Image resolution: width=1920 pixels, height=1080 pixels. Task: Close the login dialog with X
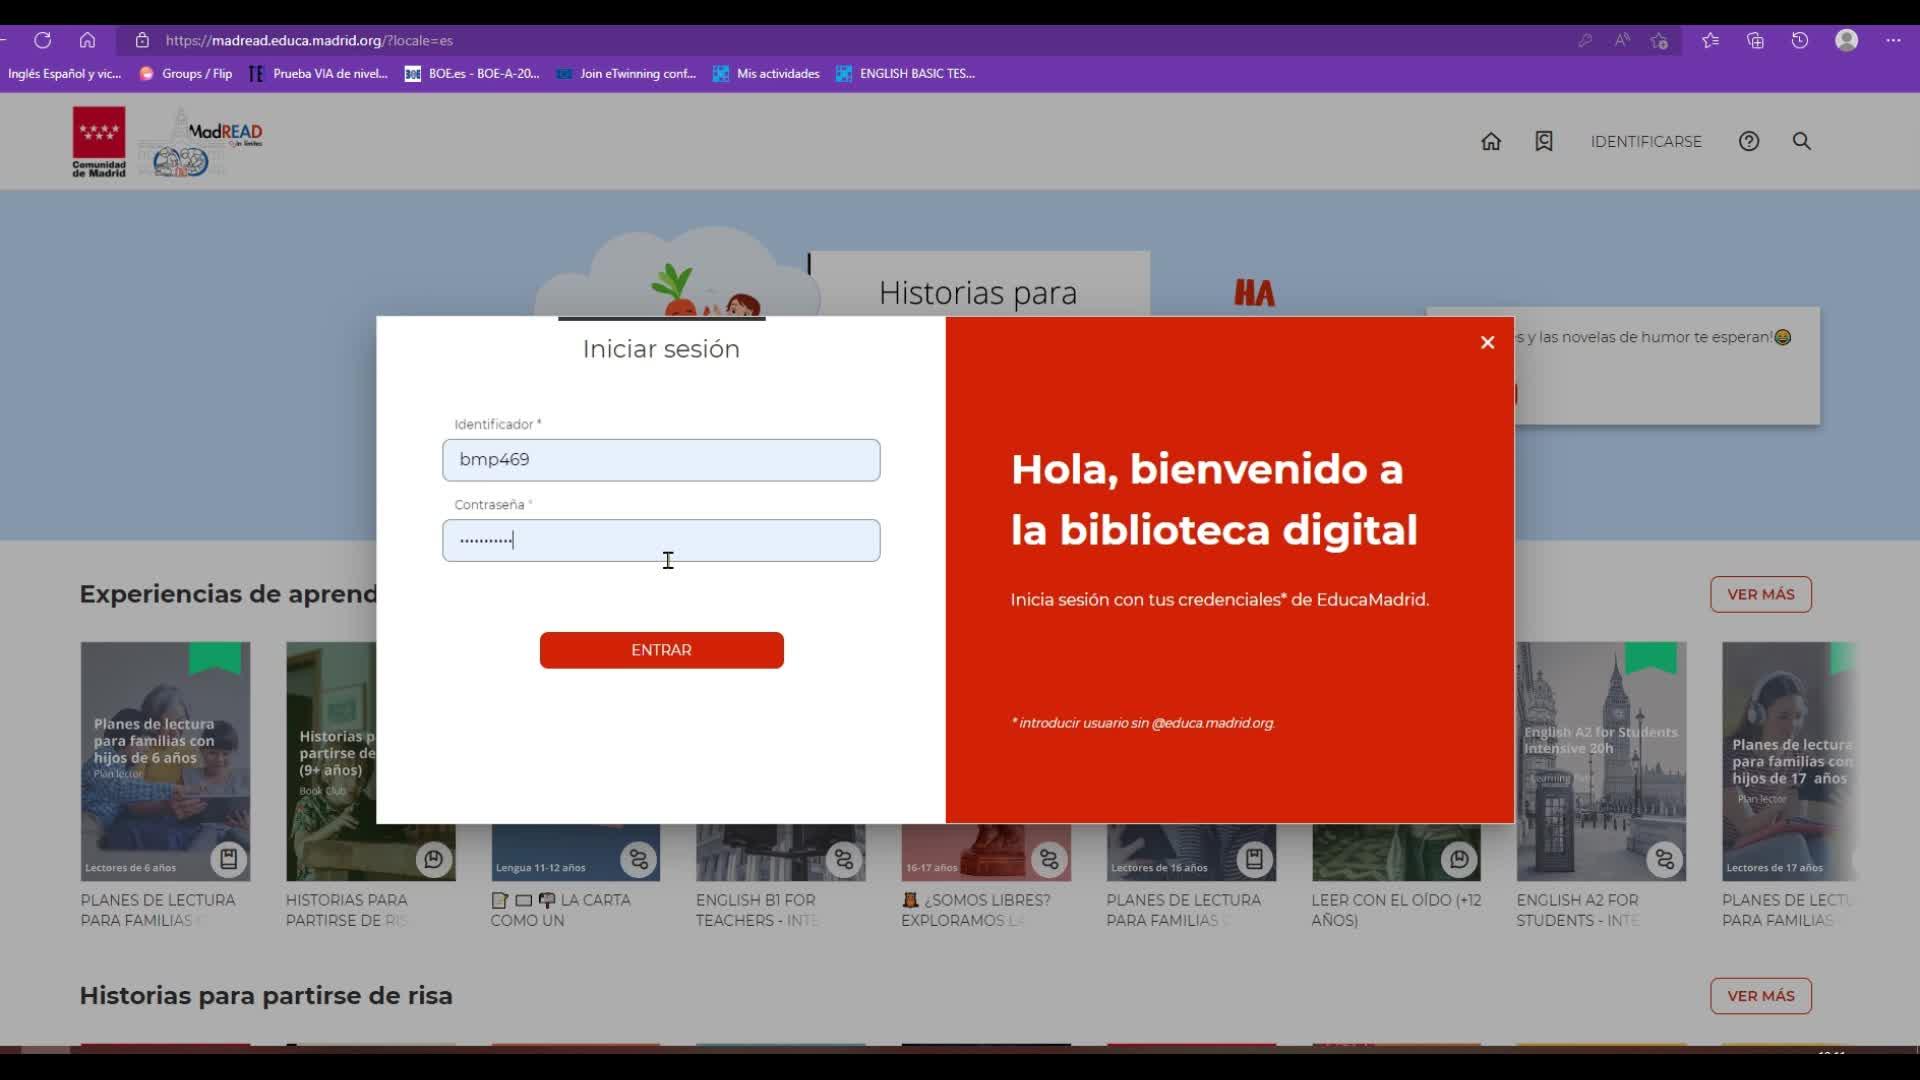click(1487, 342)
